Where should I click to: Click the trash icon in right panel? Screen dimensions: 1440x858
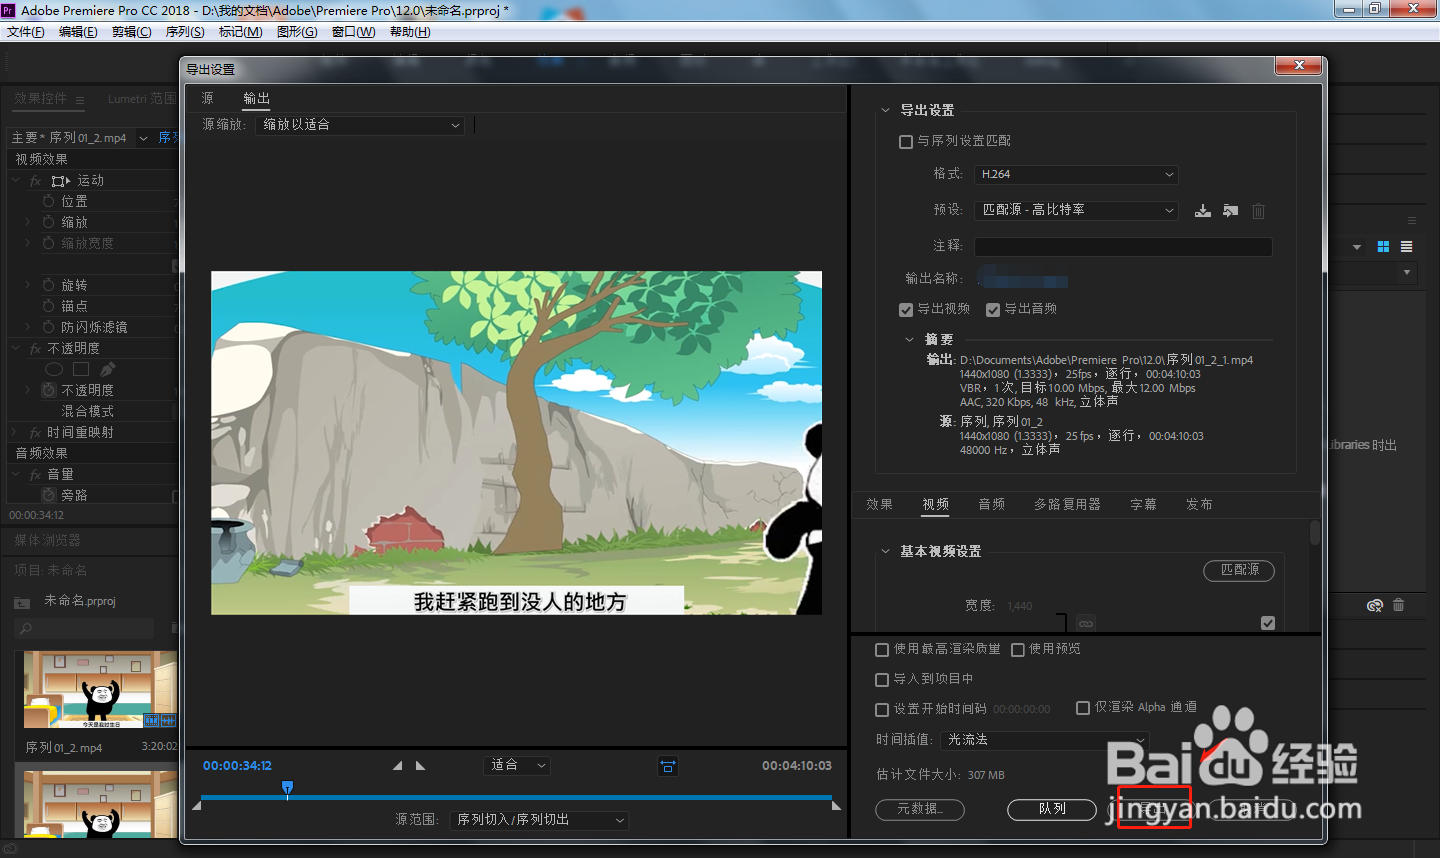[x=1399, y=605]
